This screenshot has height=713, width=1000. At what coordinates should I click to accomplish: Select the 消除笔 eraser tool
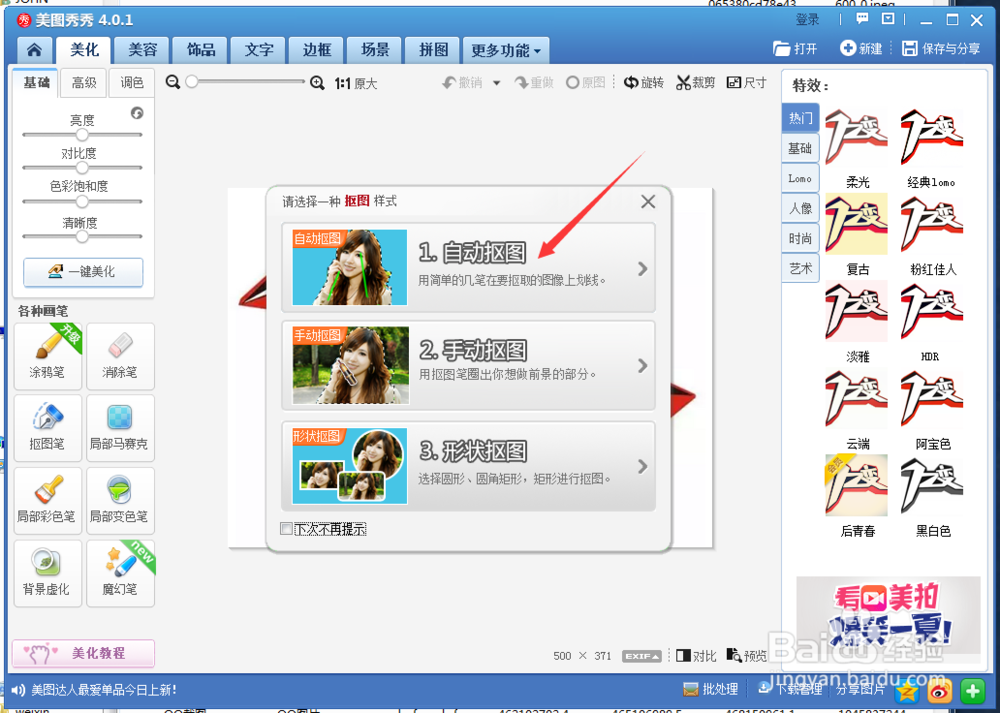[120, 356]
